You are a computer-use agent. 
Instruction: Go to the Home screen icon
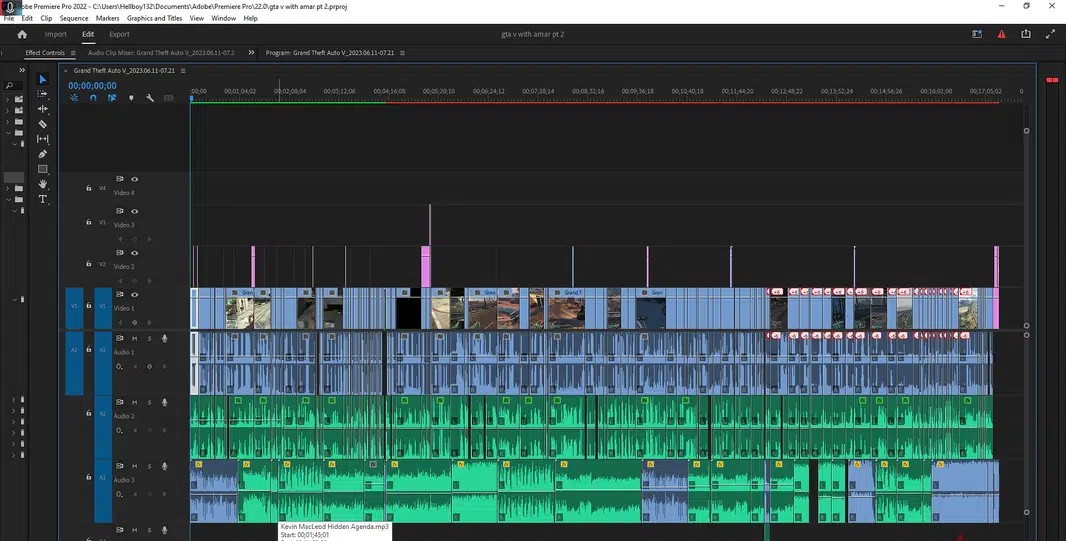(x=22, y=34)
